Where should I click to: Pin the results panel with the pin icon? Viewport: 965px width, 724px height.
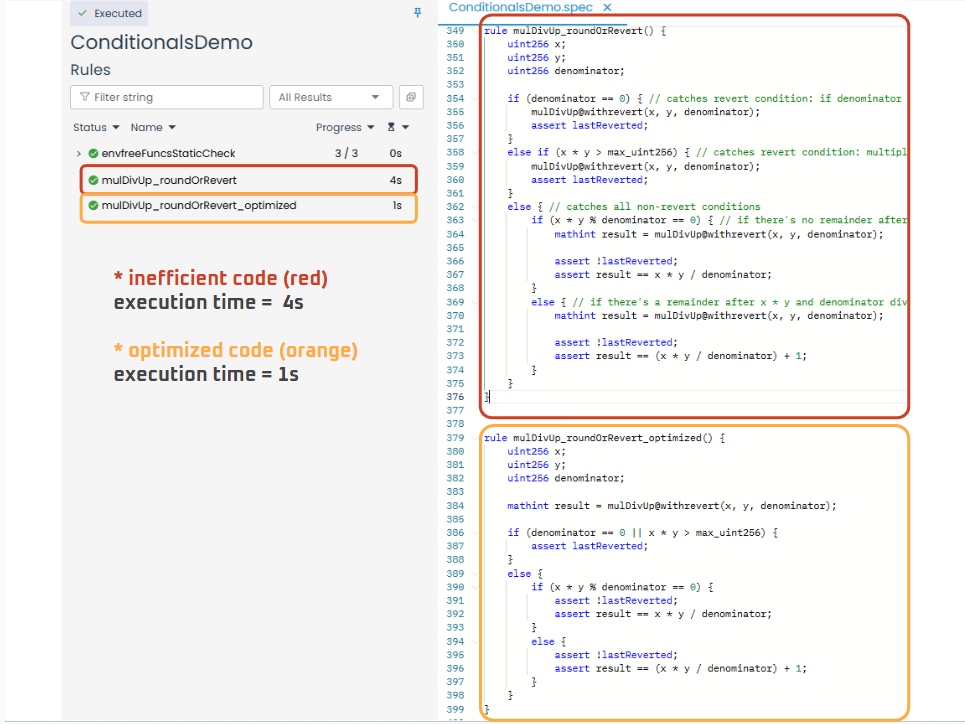point(418,13)
